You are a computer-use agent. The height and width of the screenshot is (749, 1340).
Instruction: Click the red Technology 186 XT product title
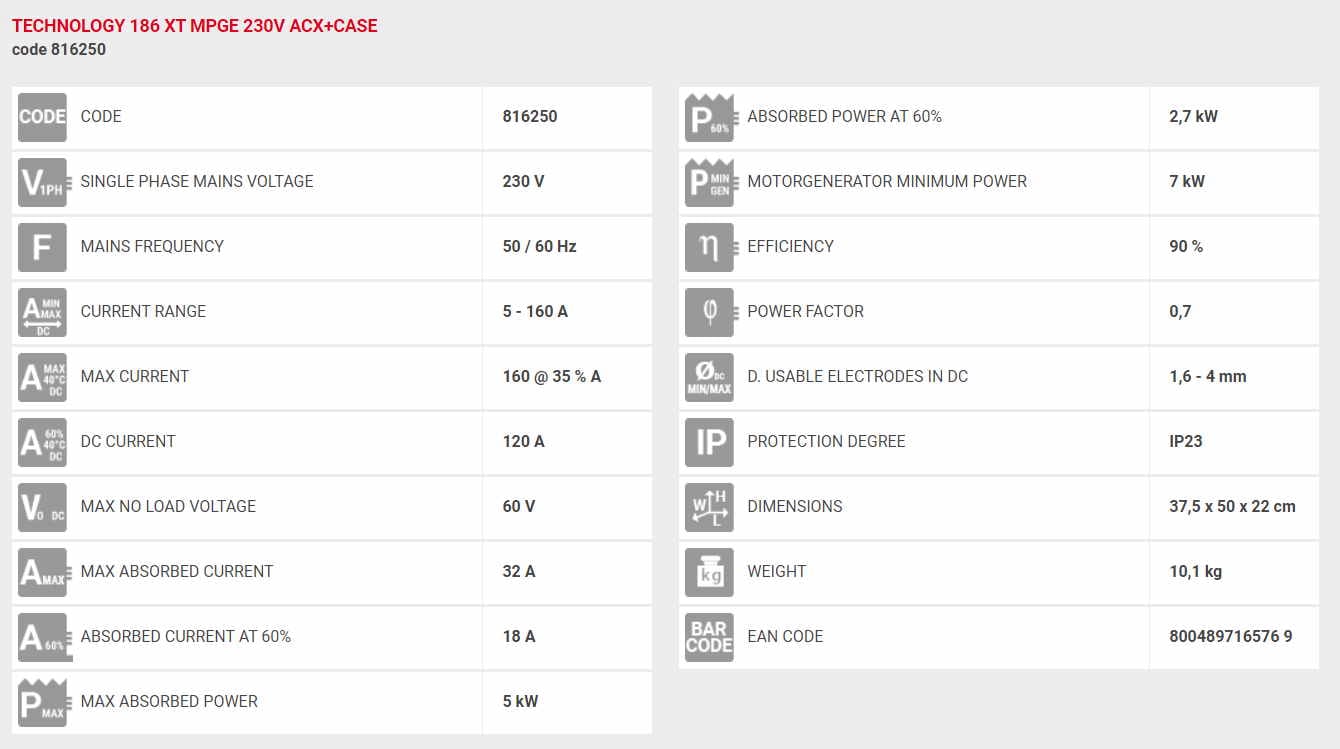(194, 26)
